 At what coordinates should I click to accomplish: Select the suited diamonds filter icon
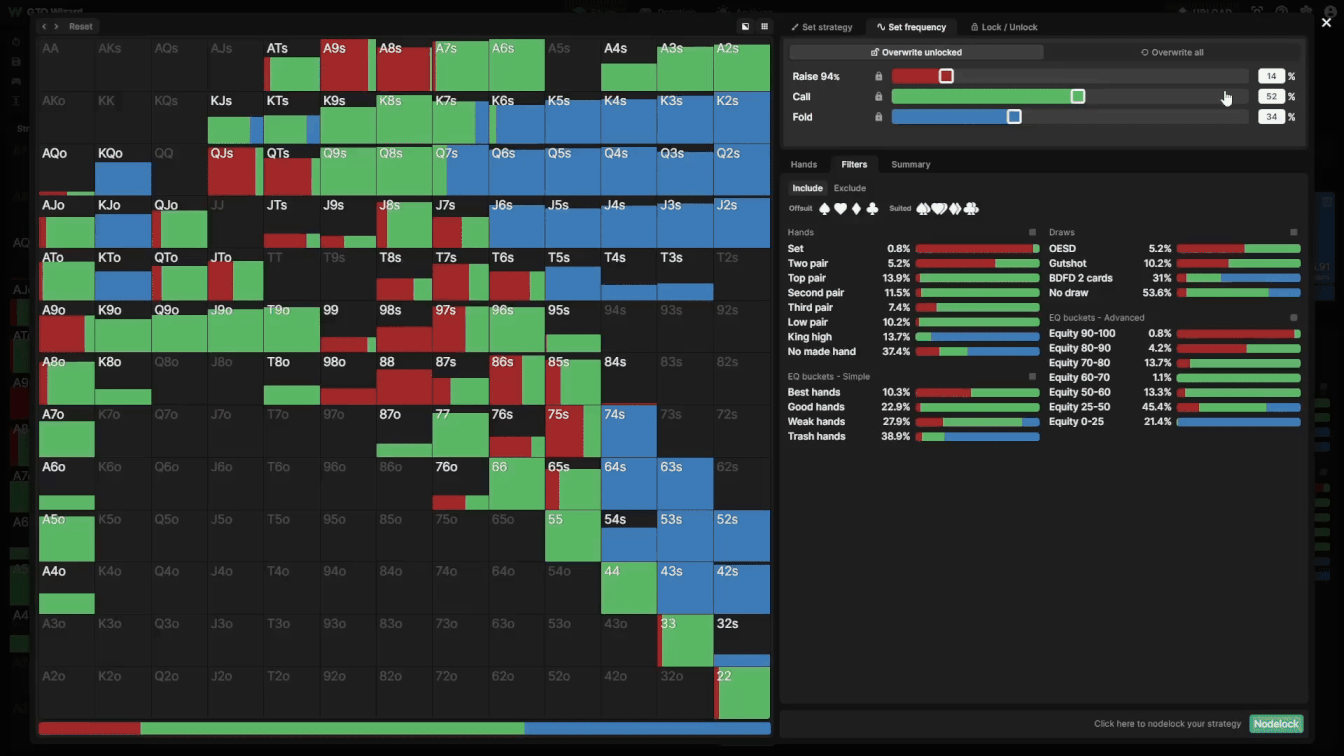point(956,209)
